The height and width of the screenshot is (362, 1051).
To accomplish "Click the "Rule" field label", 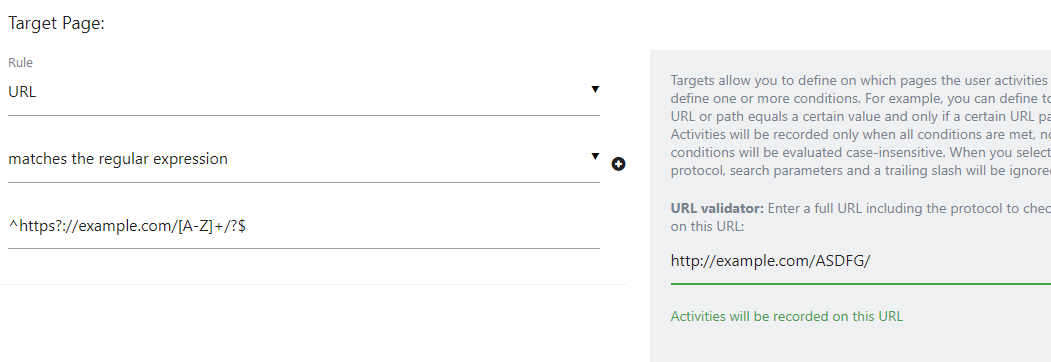I will [20, 62].
